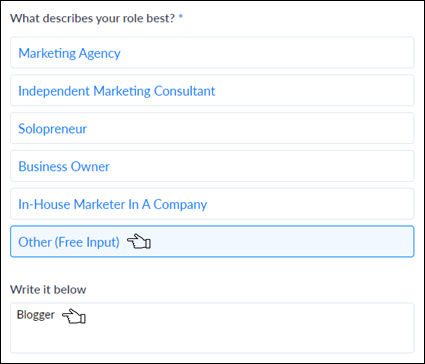Click the blue required asterisk
Screen dimensions: 425x364
point(180,18)
